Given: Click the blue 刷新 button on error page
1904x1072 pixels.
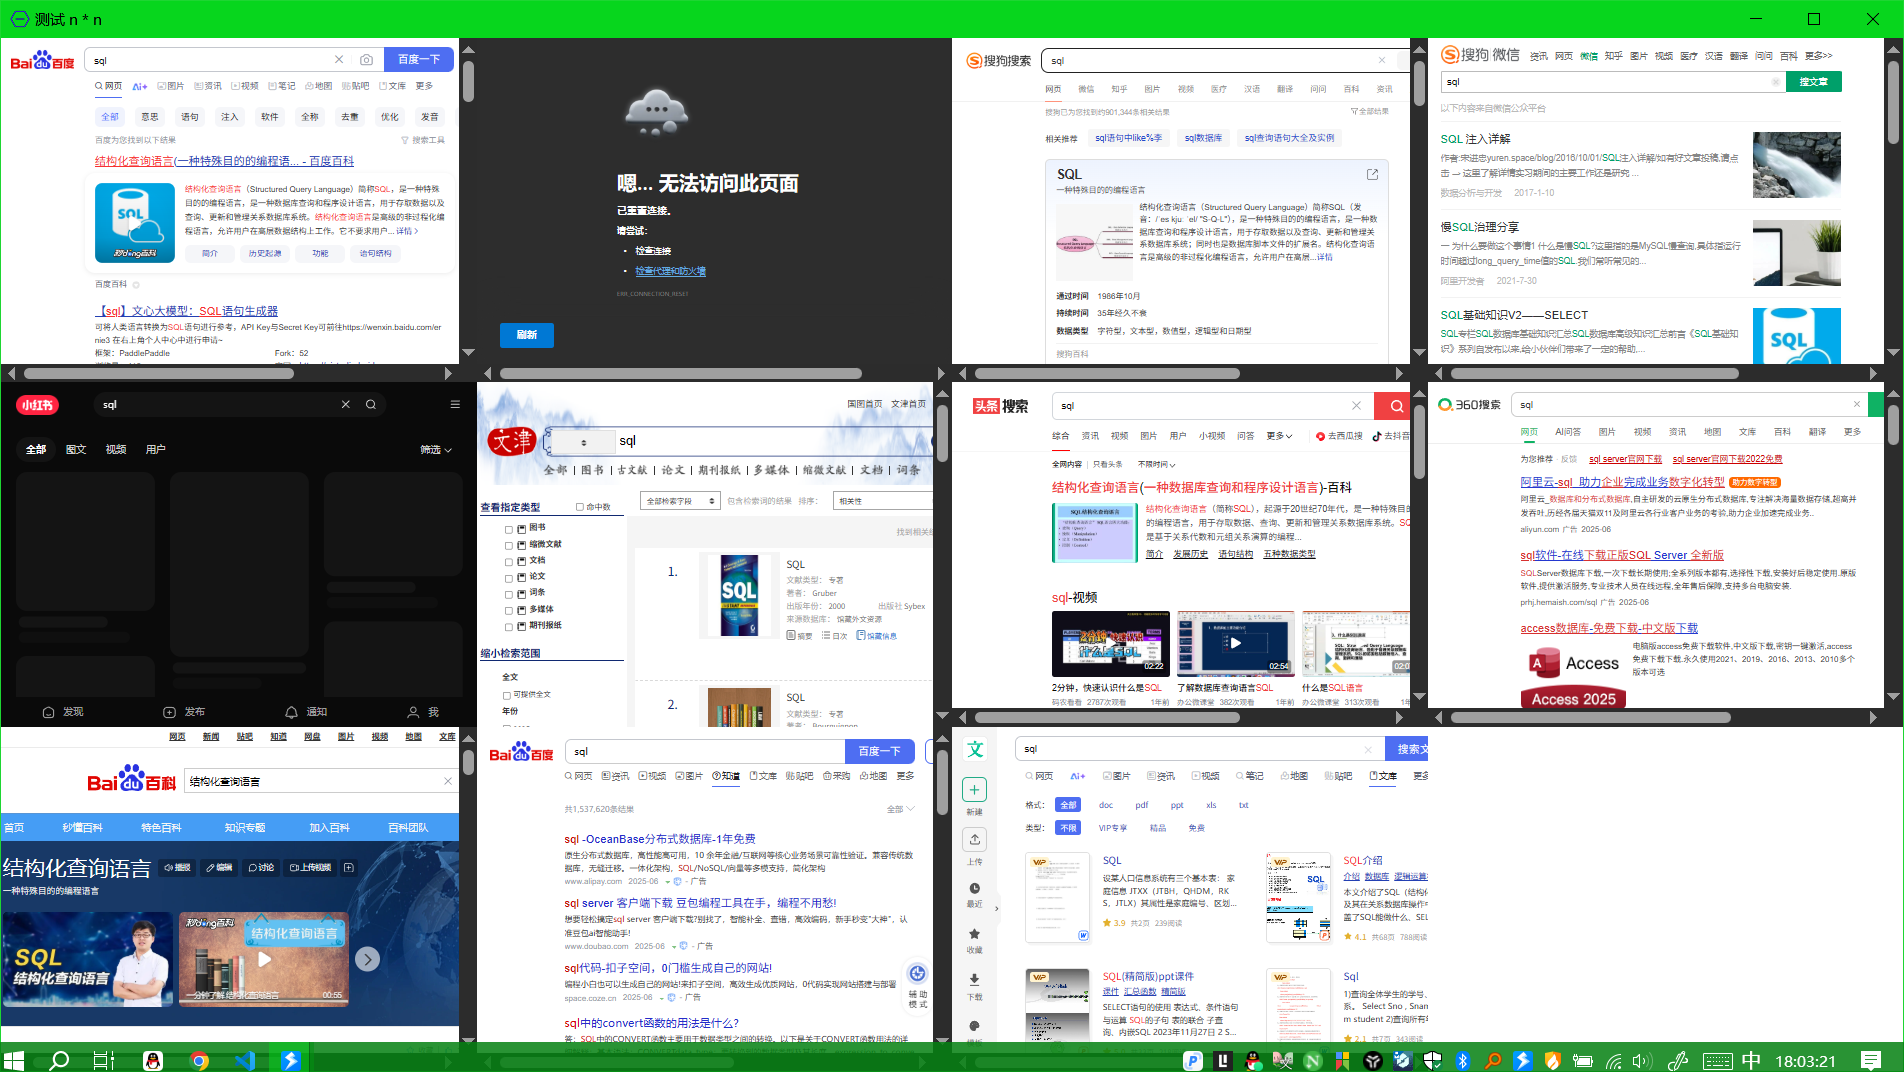Looking at the screenshot, I should tap(527, 335).
